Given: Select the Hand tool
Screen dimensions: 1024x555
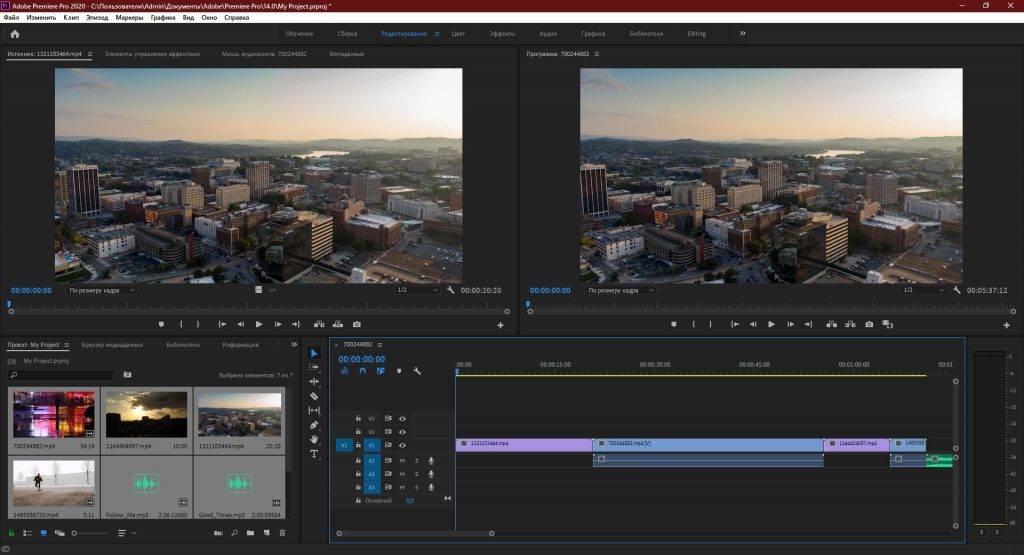Looking at the screenshot, I should pos(314,439).
